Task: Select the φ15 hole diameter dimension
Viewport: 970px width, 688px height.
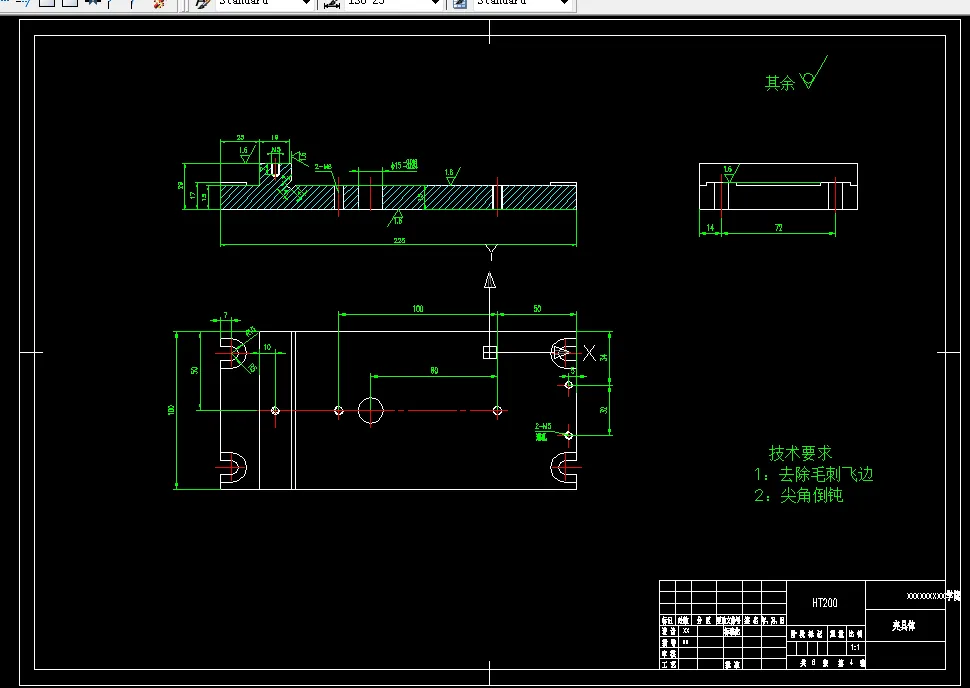Action: pyautogui.click(x=404, y=165)
